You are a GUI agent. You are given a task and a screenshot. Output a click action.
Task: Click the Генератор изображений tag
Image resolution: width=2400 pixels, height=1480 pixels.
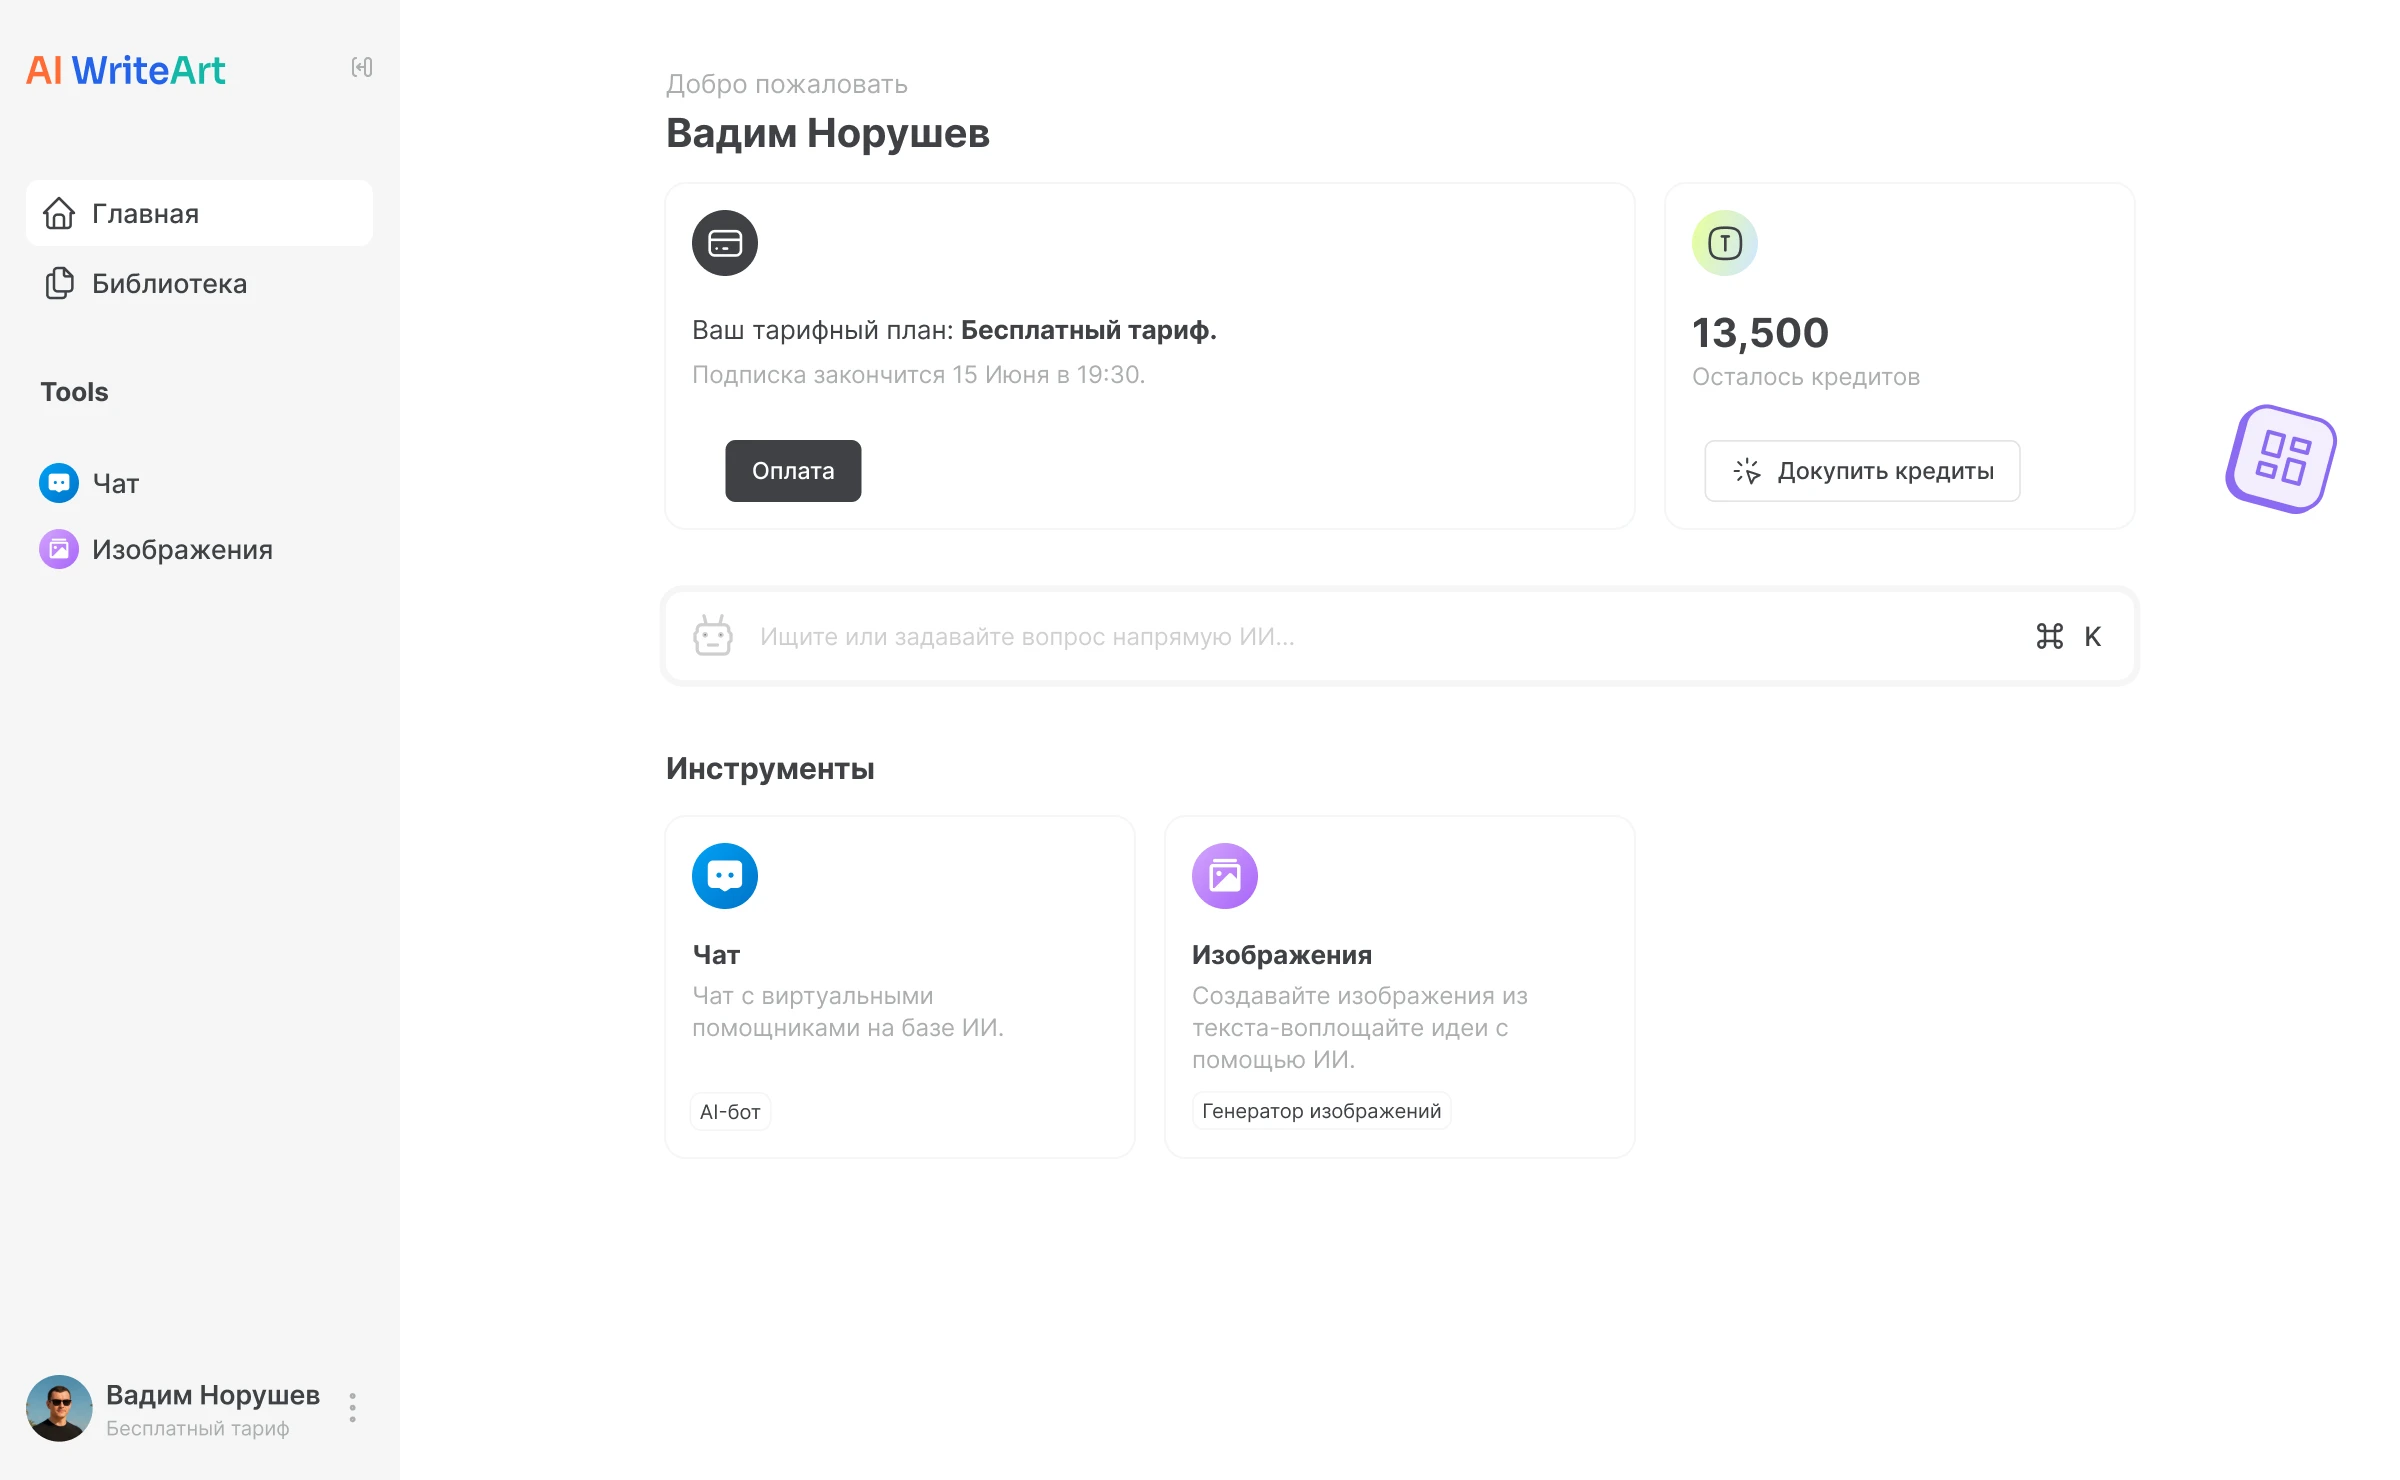[x=1321, y=1111]
